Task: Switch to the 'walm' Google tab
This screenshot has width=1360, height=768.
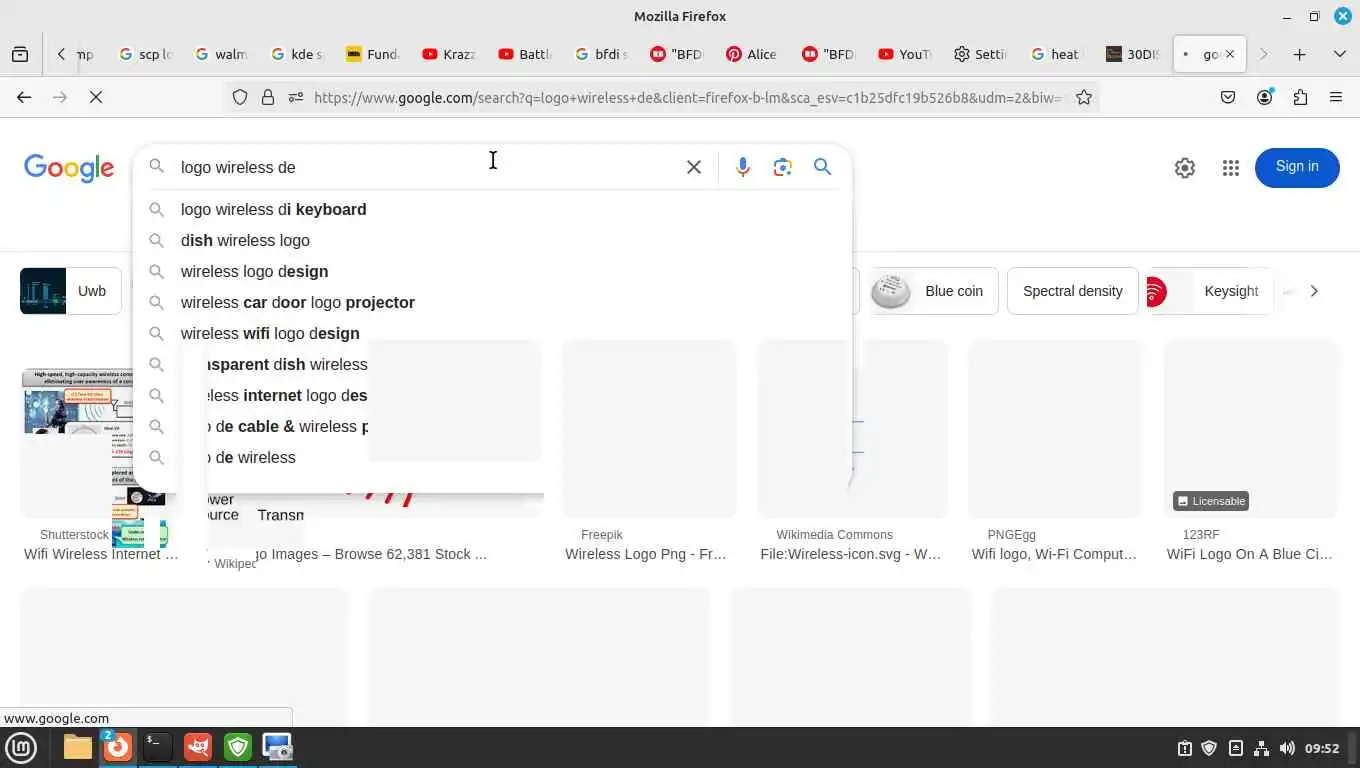Action: point(221,55)
